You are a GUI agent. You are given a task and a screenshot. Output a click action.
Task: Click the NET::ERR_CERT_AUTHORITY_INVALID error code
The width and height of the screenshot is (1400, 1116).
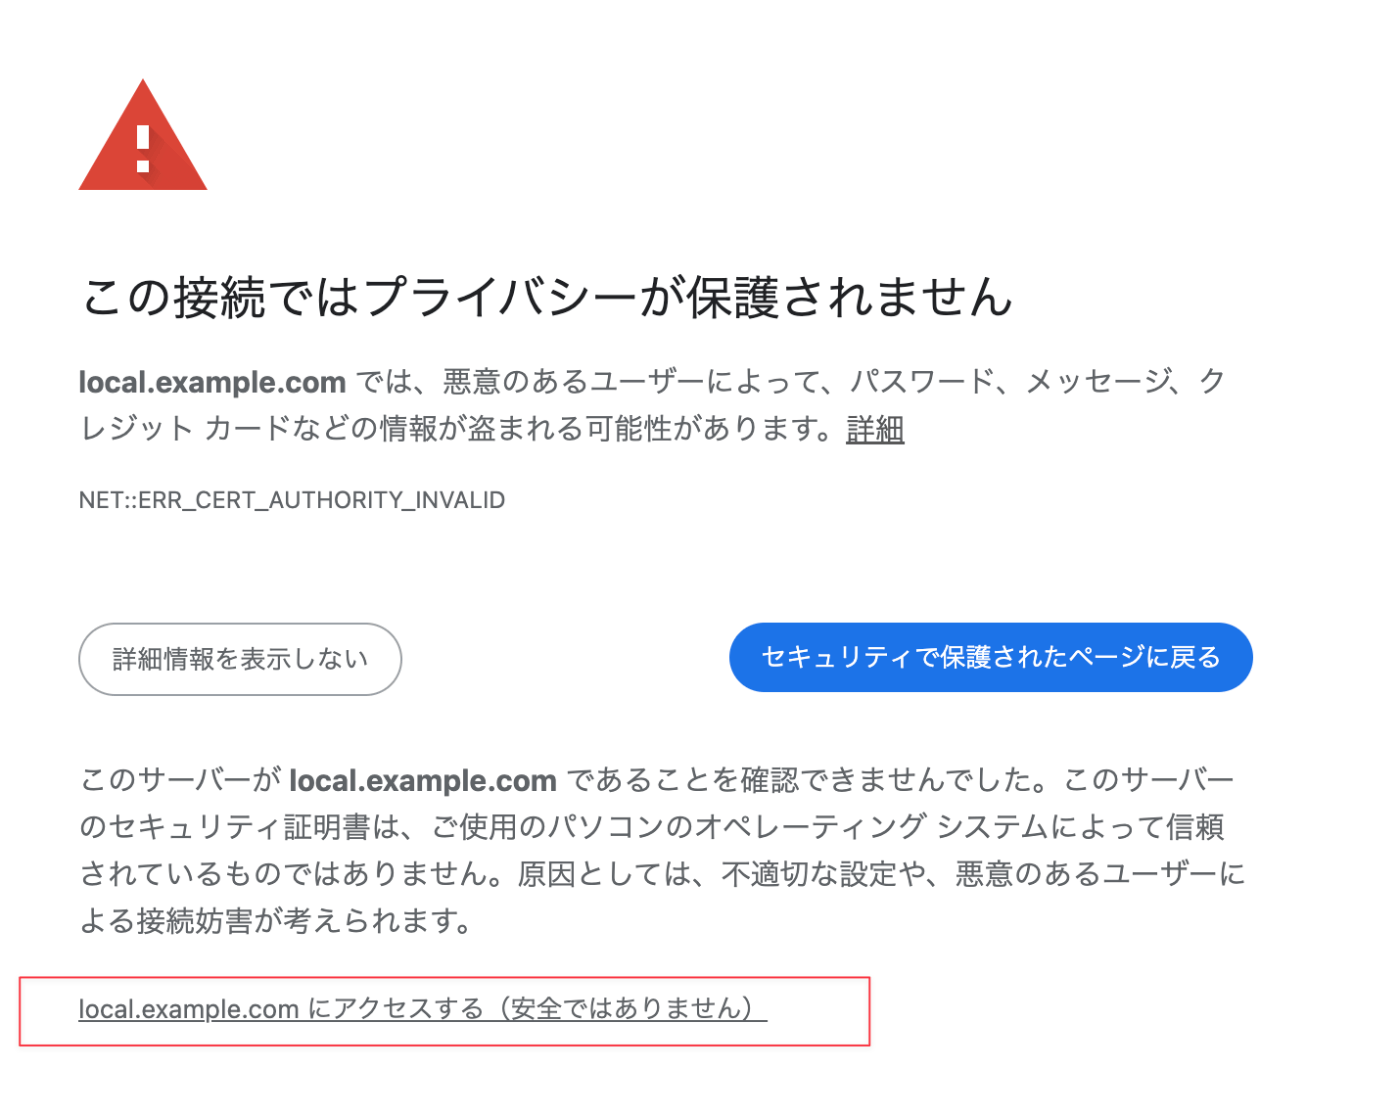292,500
